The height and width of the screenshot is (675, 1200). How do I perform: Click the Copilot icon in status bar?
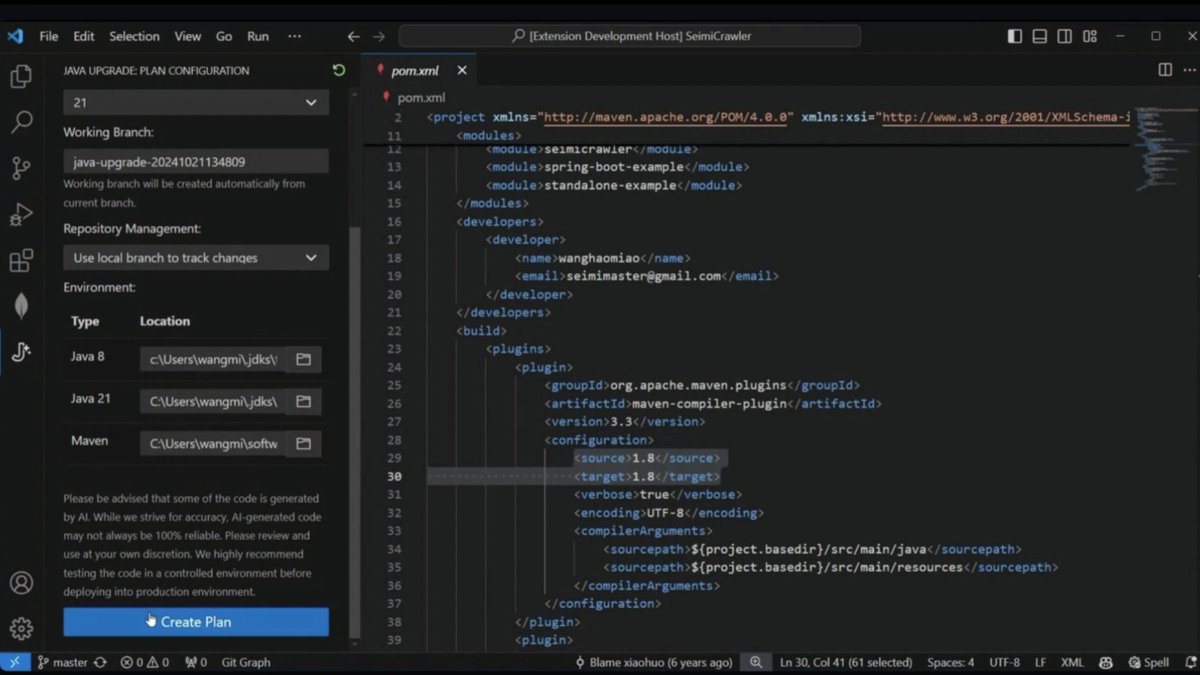pyautogui.click(x=1105, y=662)
